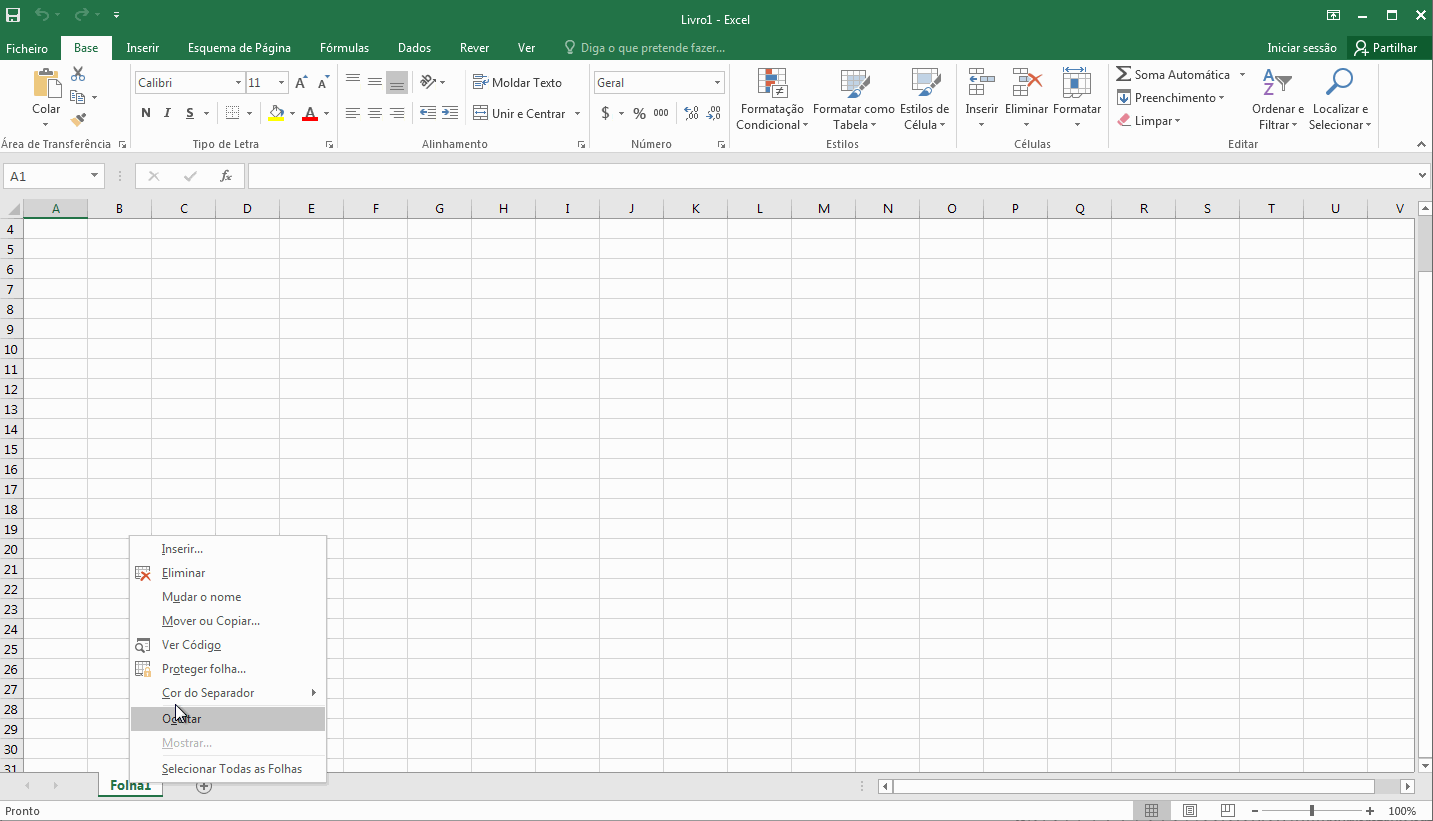Click the new sheet plus icon
This screenshot has height=821, width=1433.
[x=204, y=786]
